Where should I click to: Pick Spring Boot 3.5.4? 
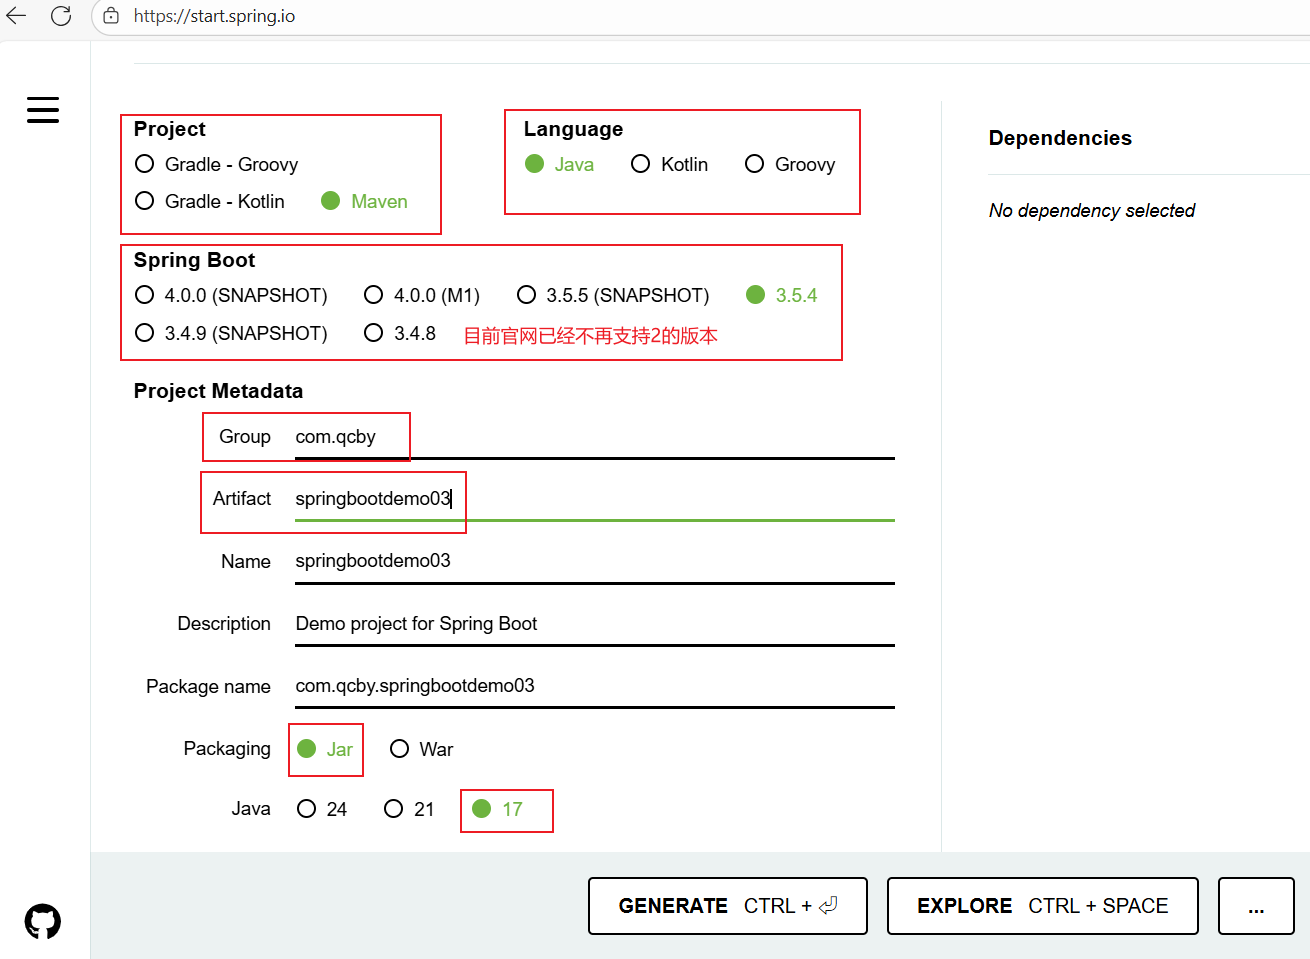click(782, 295)
